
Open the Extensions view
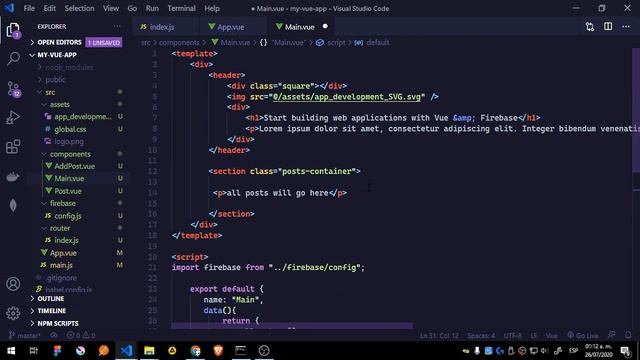click(13, 147)
